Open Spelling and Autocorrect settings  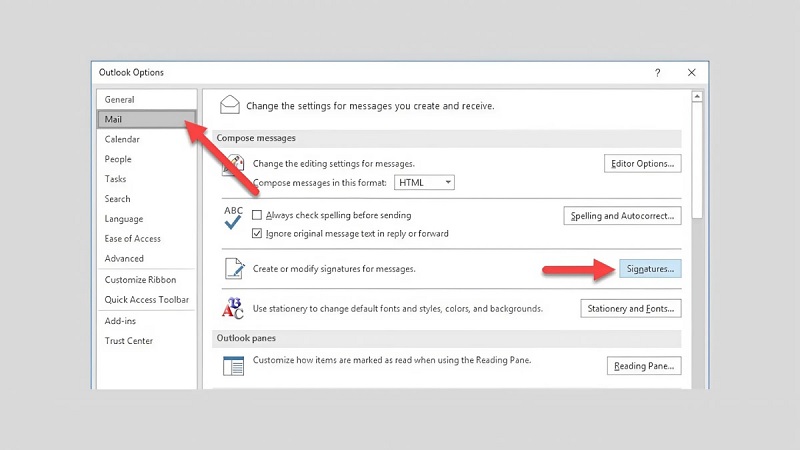622,215
